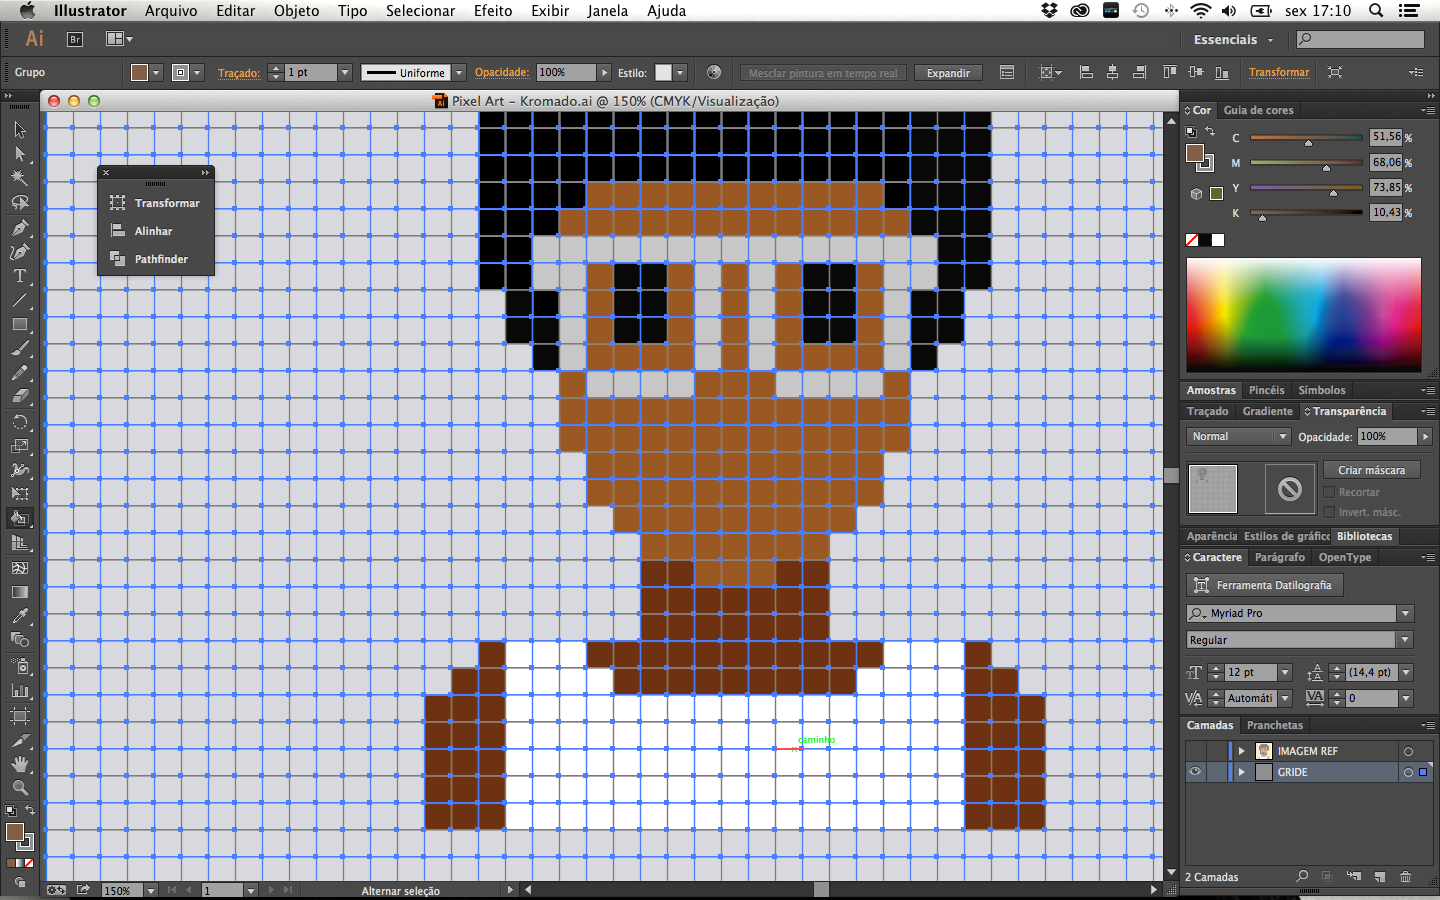Switch to the Pranchetas tab
The width and height of the screenshot is (1440, 900).
click(x=1275, y=725)
